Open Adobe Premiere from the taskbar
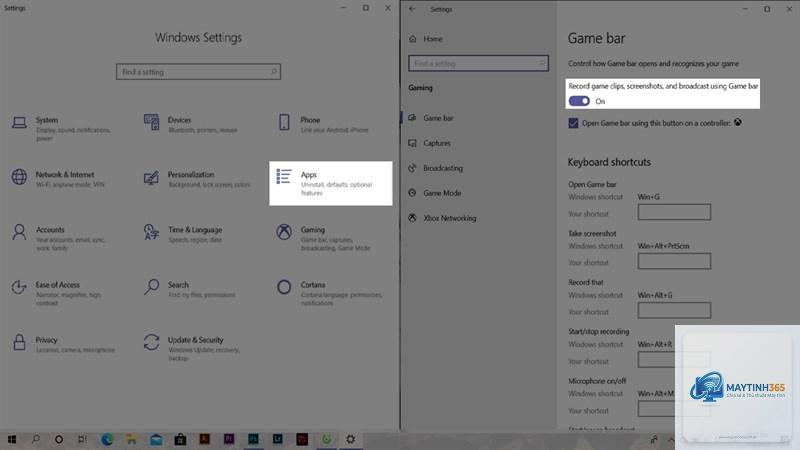Screen dimensions: 800x450 point(229,439)
